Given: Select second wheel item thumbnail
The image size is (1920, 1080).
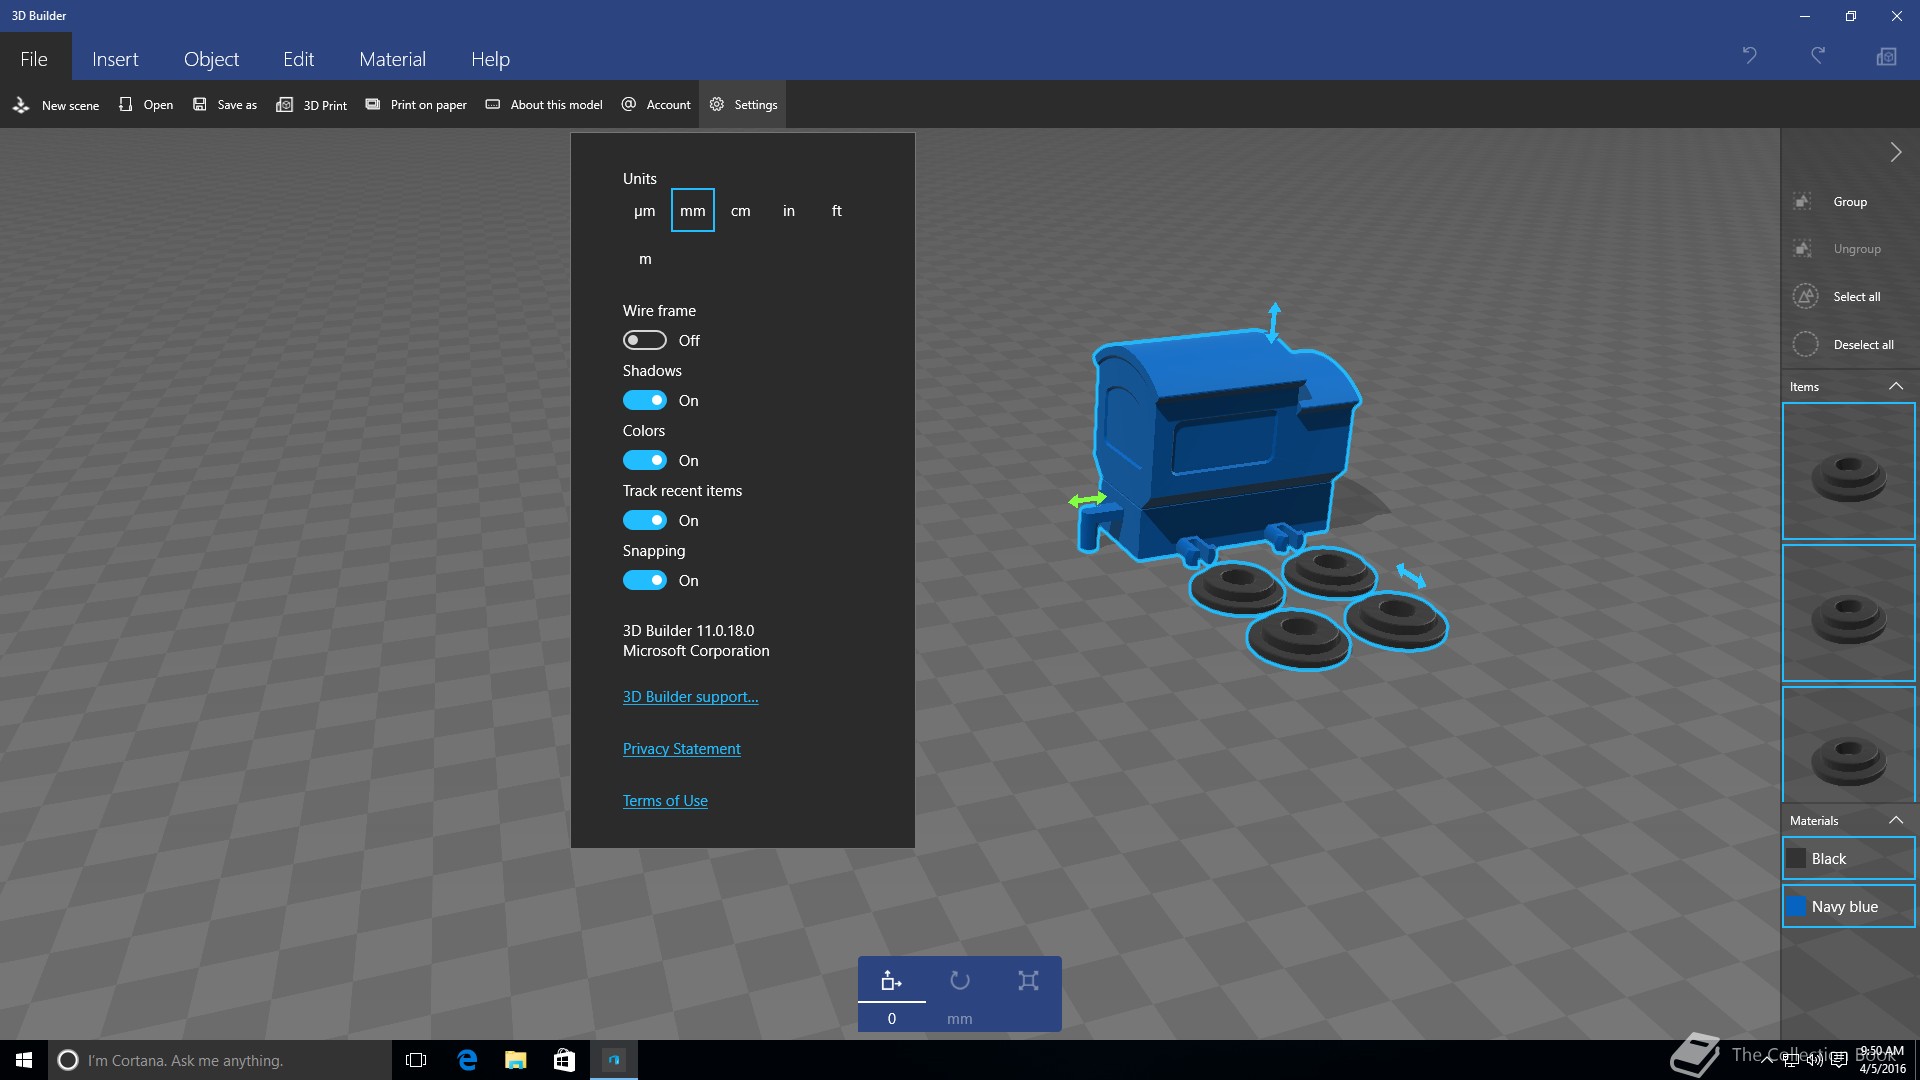Looking at the screenshot, I should coord(1849,613).
